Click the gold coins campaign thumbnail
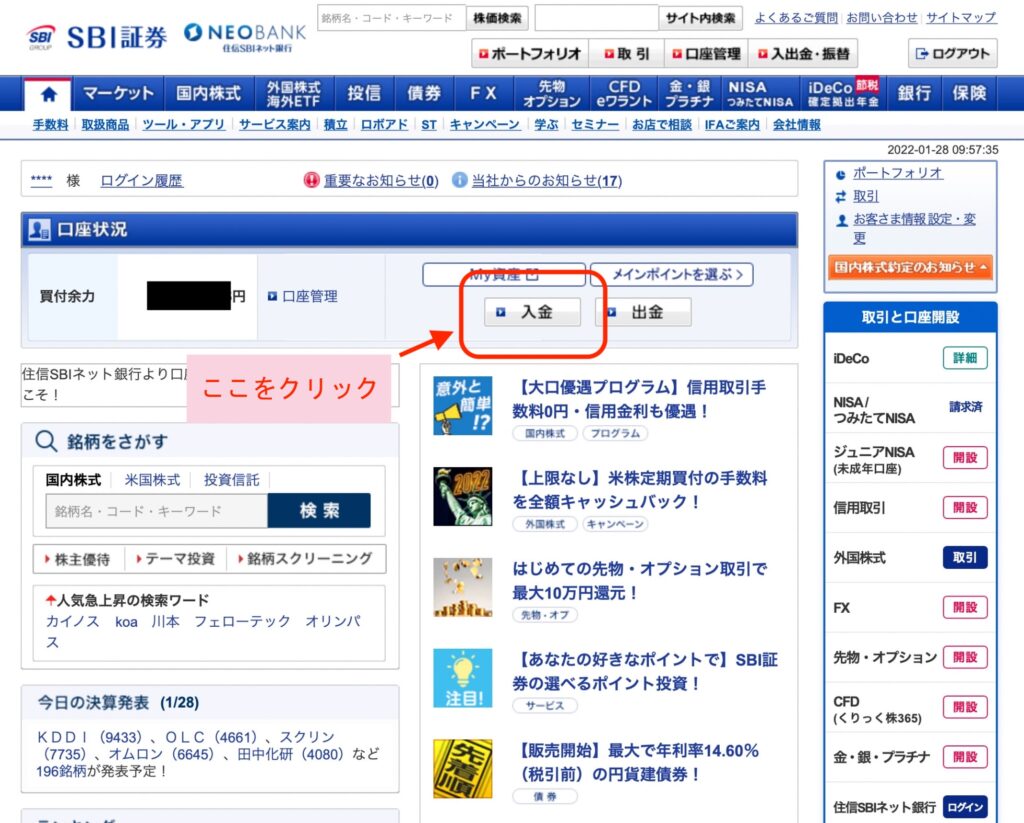The image size is (1024, 823). point(462,587)
